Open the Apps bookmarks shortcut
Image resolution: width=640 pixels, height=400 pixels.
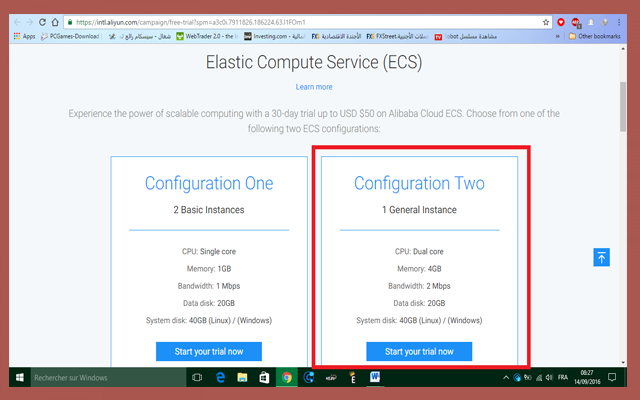[24, 36]
